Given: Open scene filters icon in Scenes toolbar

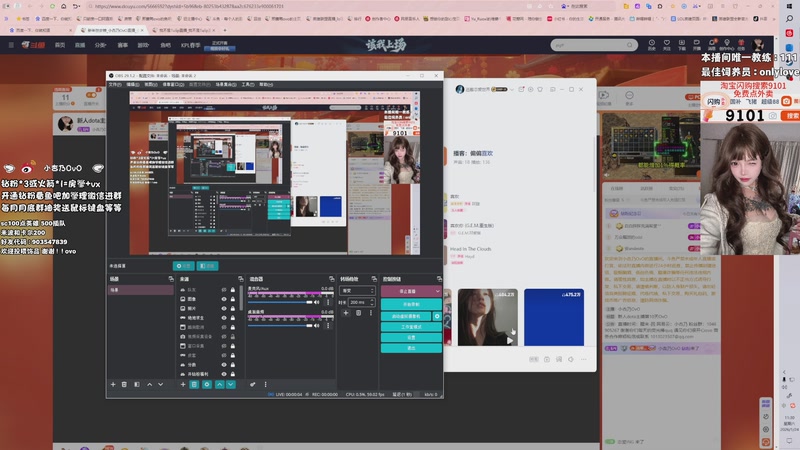Looking at the screenshot, I should [x=137, y=384].
